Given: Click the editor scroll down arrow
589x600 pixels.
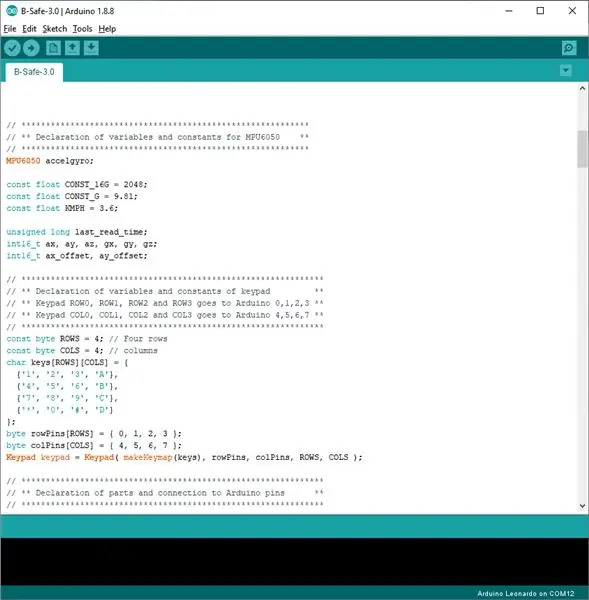Looking at the screenshot, I should [582, 506].
